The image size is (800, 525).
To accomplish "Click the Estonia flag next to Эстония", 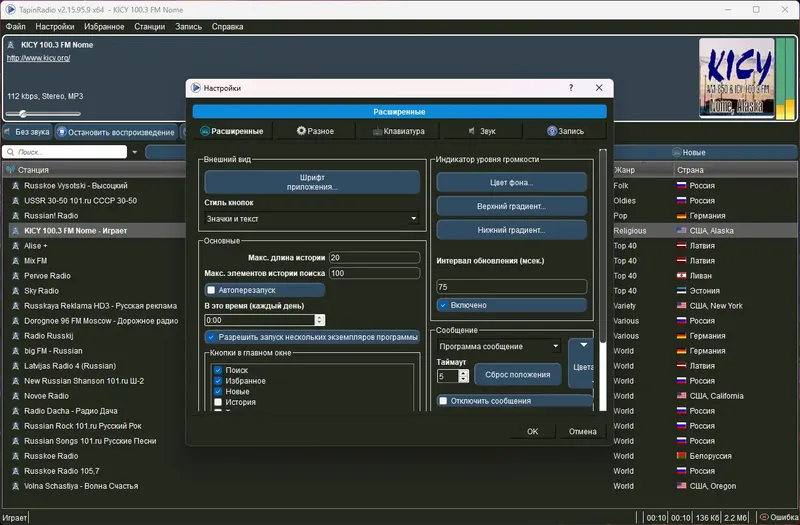I will click(681, 291).
